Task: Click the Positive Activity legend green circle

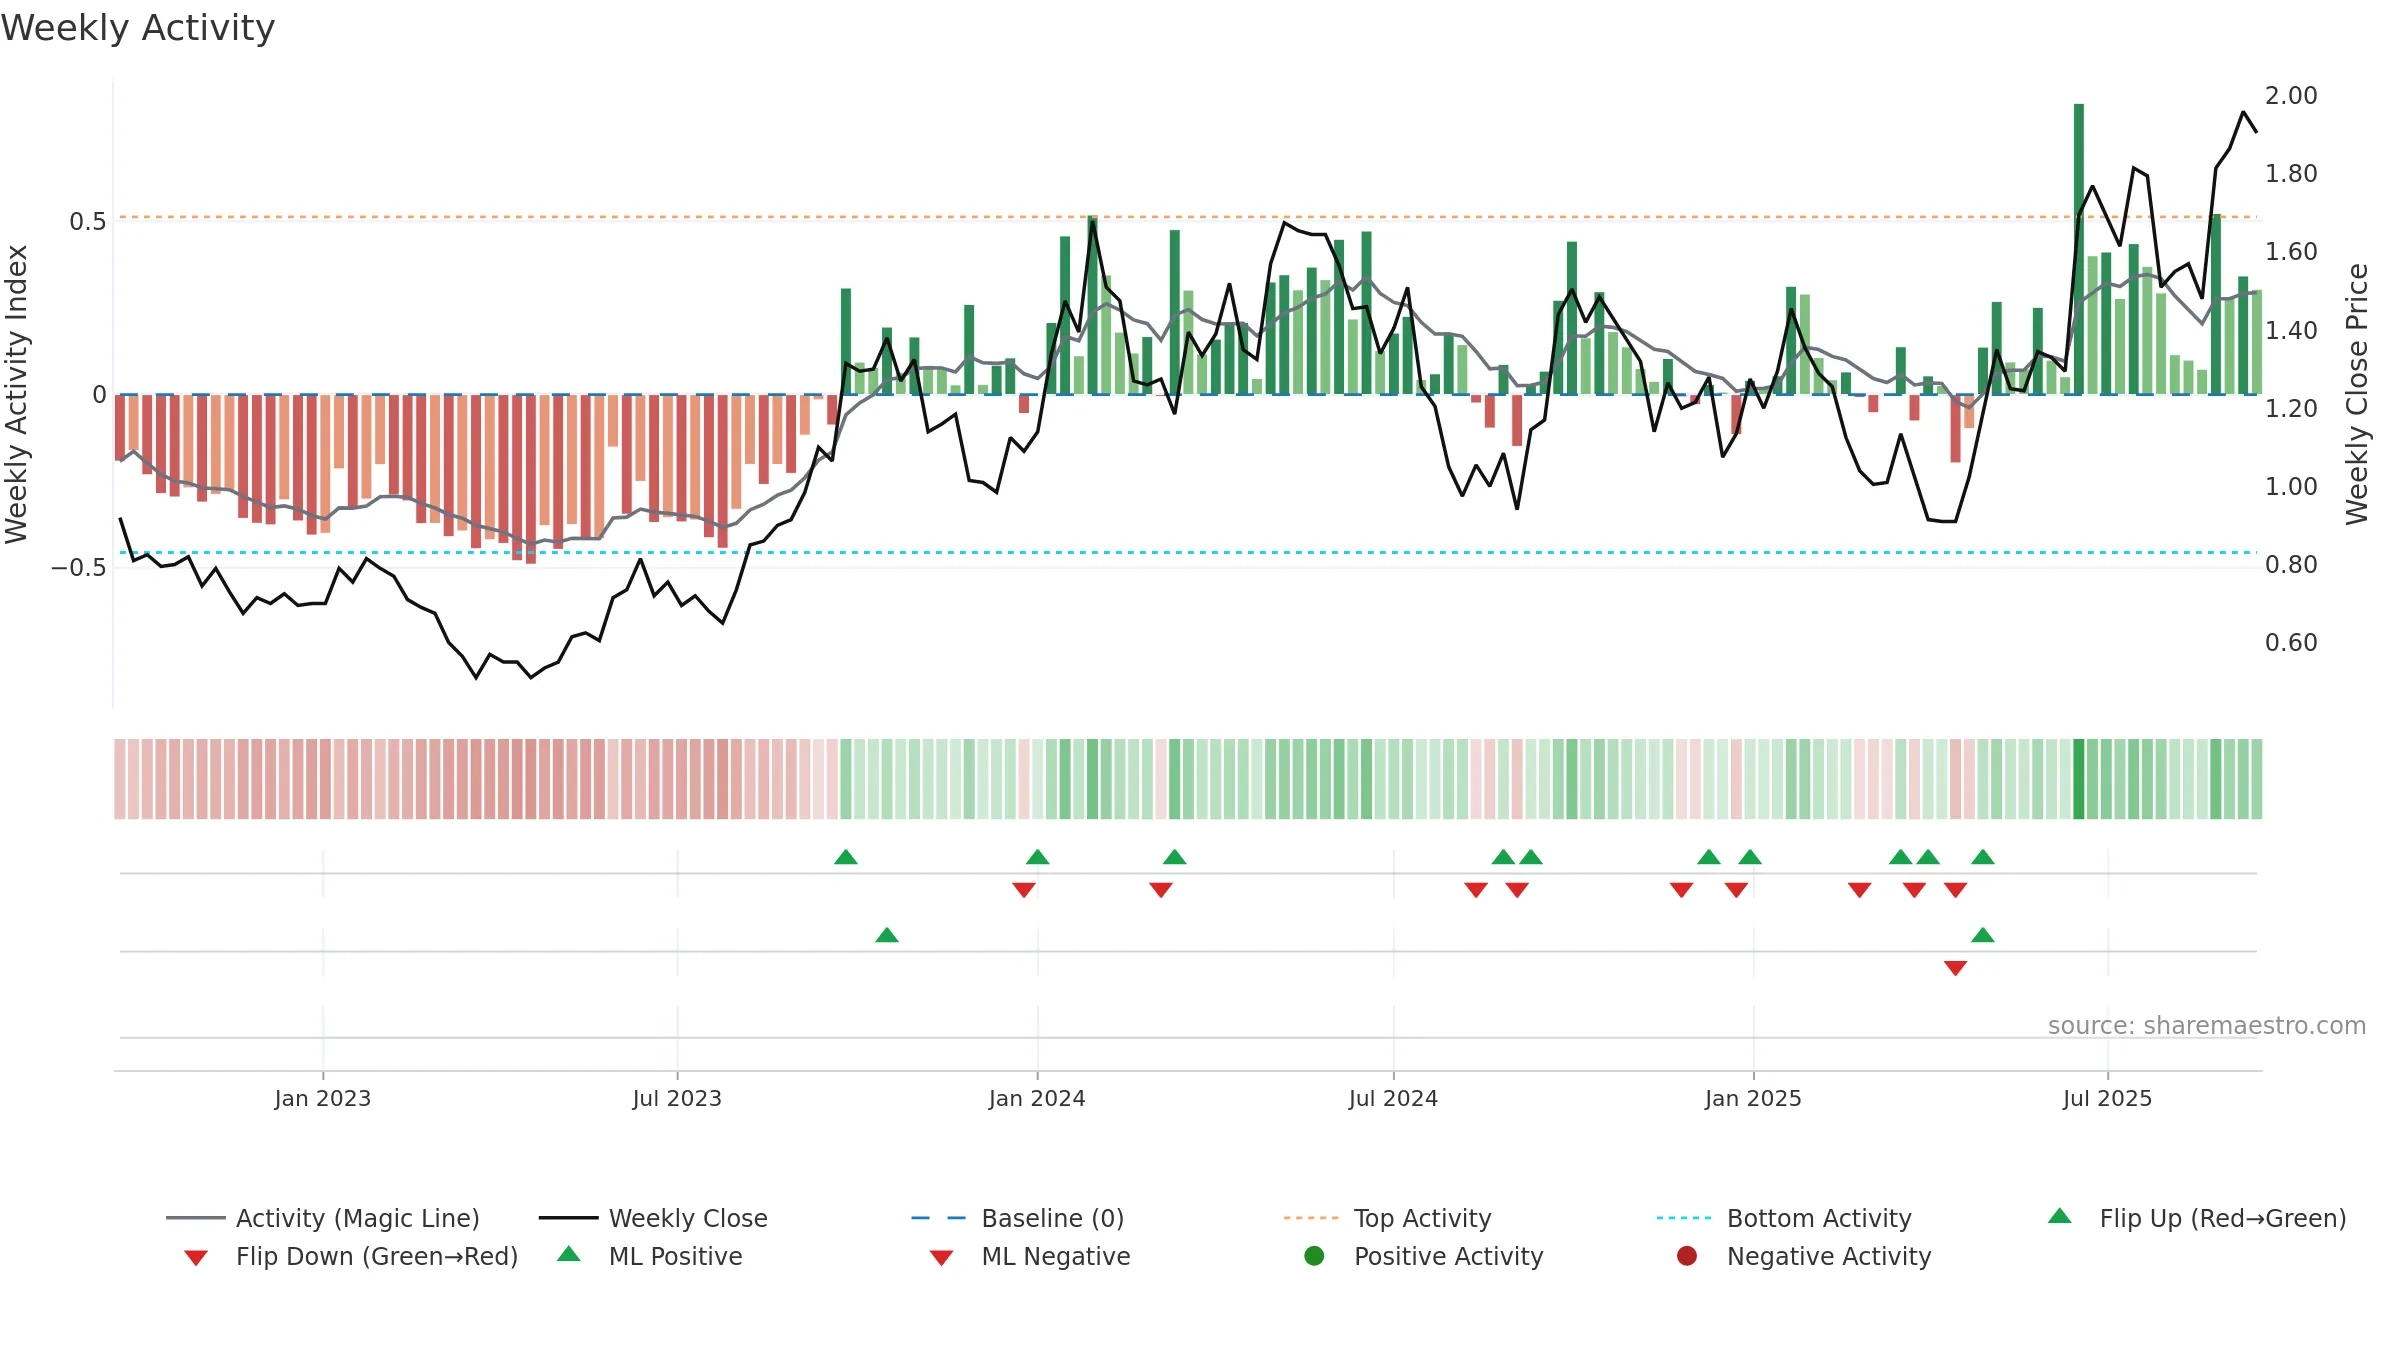Action: (x=1314, y=1256)
